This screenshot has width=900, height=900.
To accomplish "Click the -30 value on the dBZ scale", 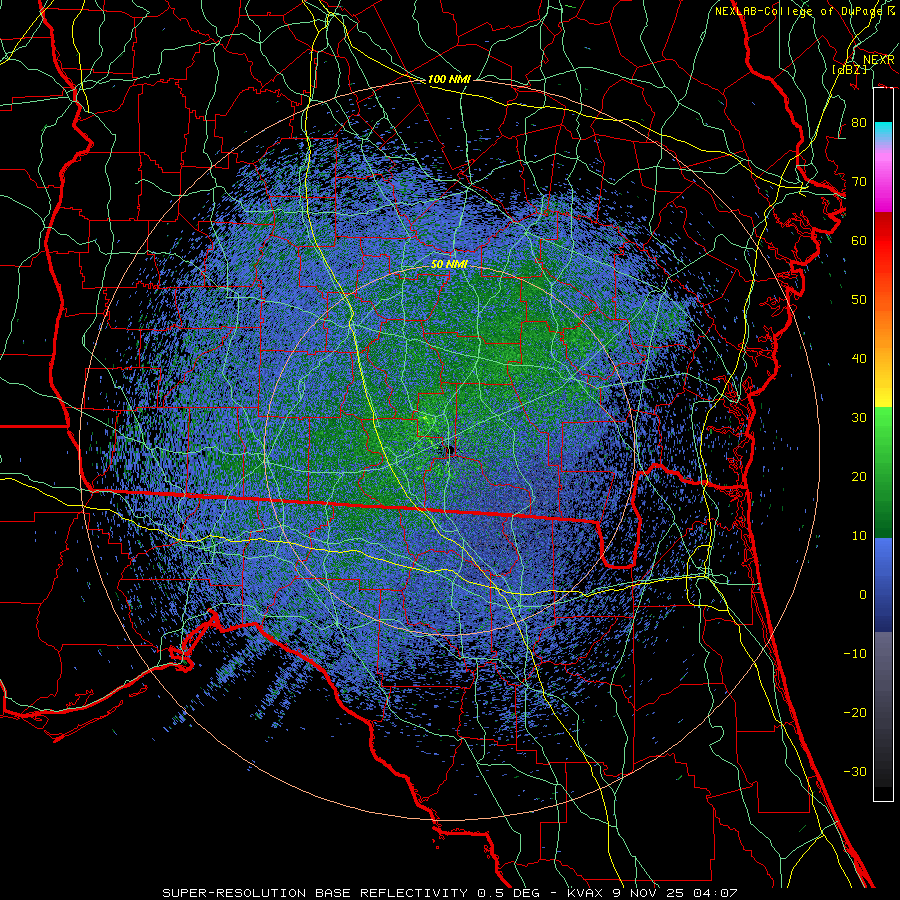I will (855, 771).
